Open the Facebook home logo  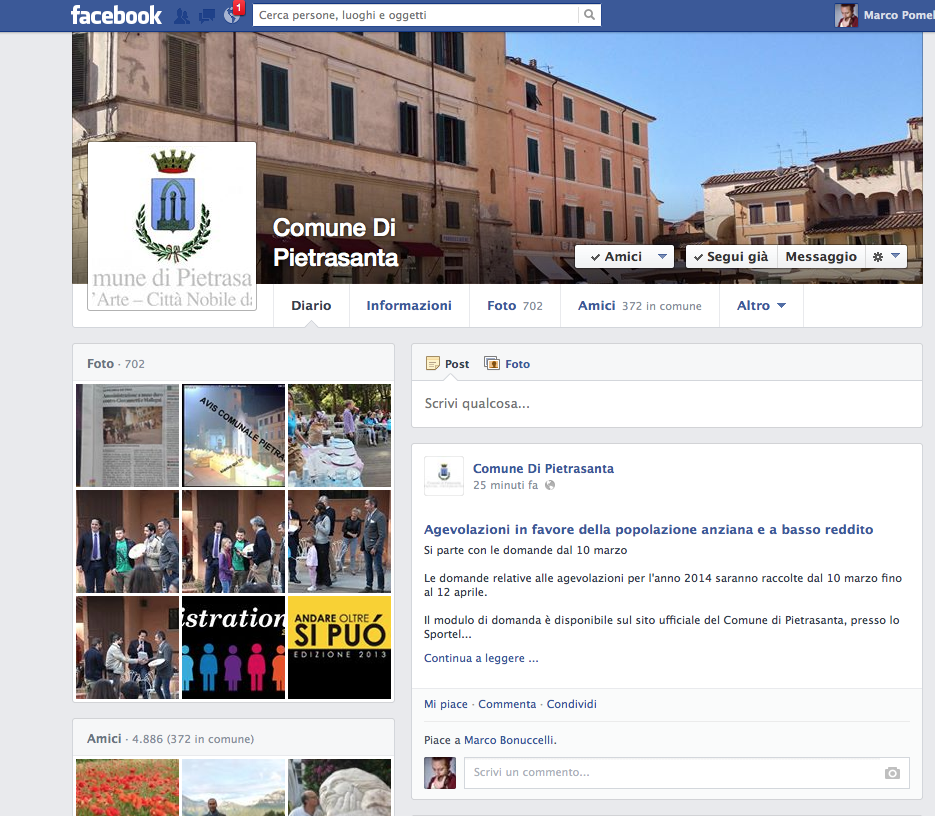click(116, 15)
